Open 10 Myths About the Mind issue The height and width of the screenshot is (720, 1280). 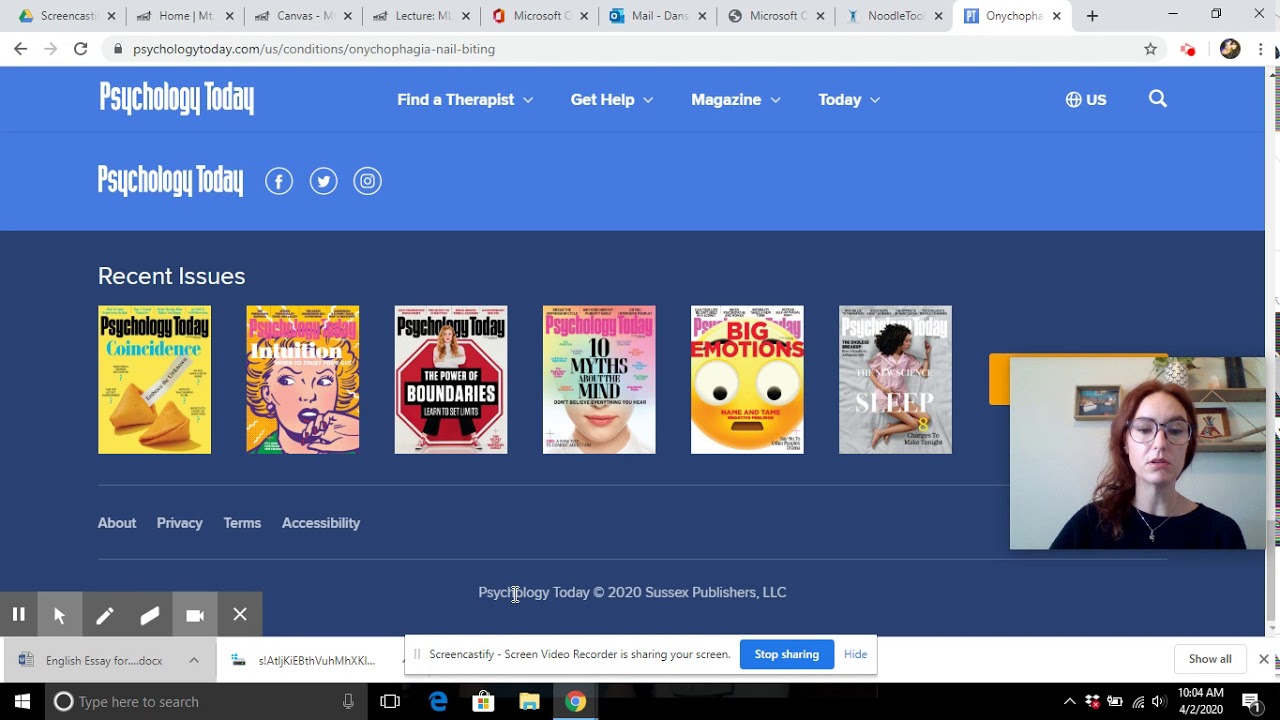coord(599,380)
